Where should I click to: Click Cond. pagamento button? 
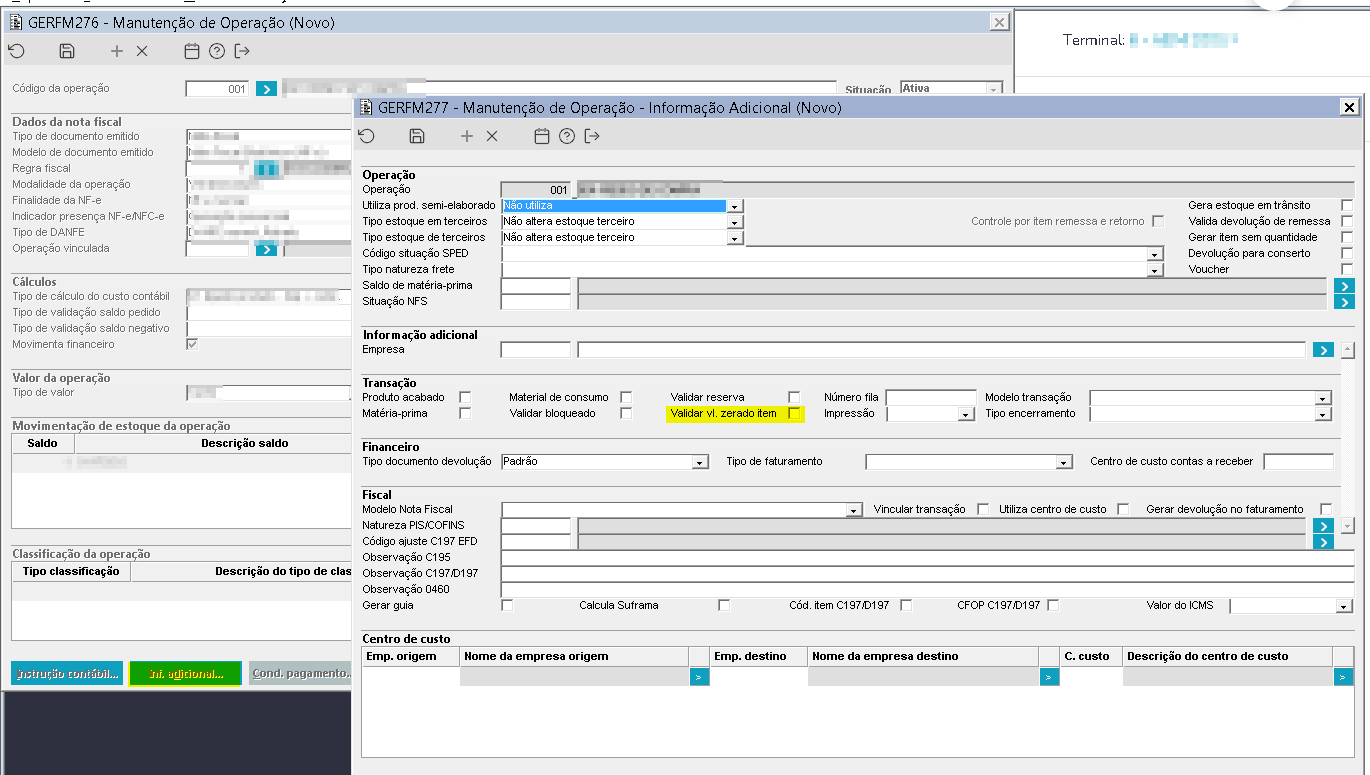[x=300, y=673]
